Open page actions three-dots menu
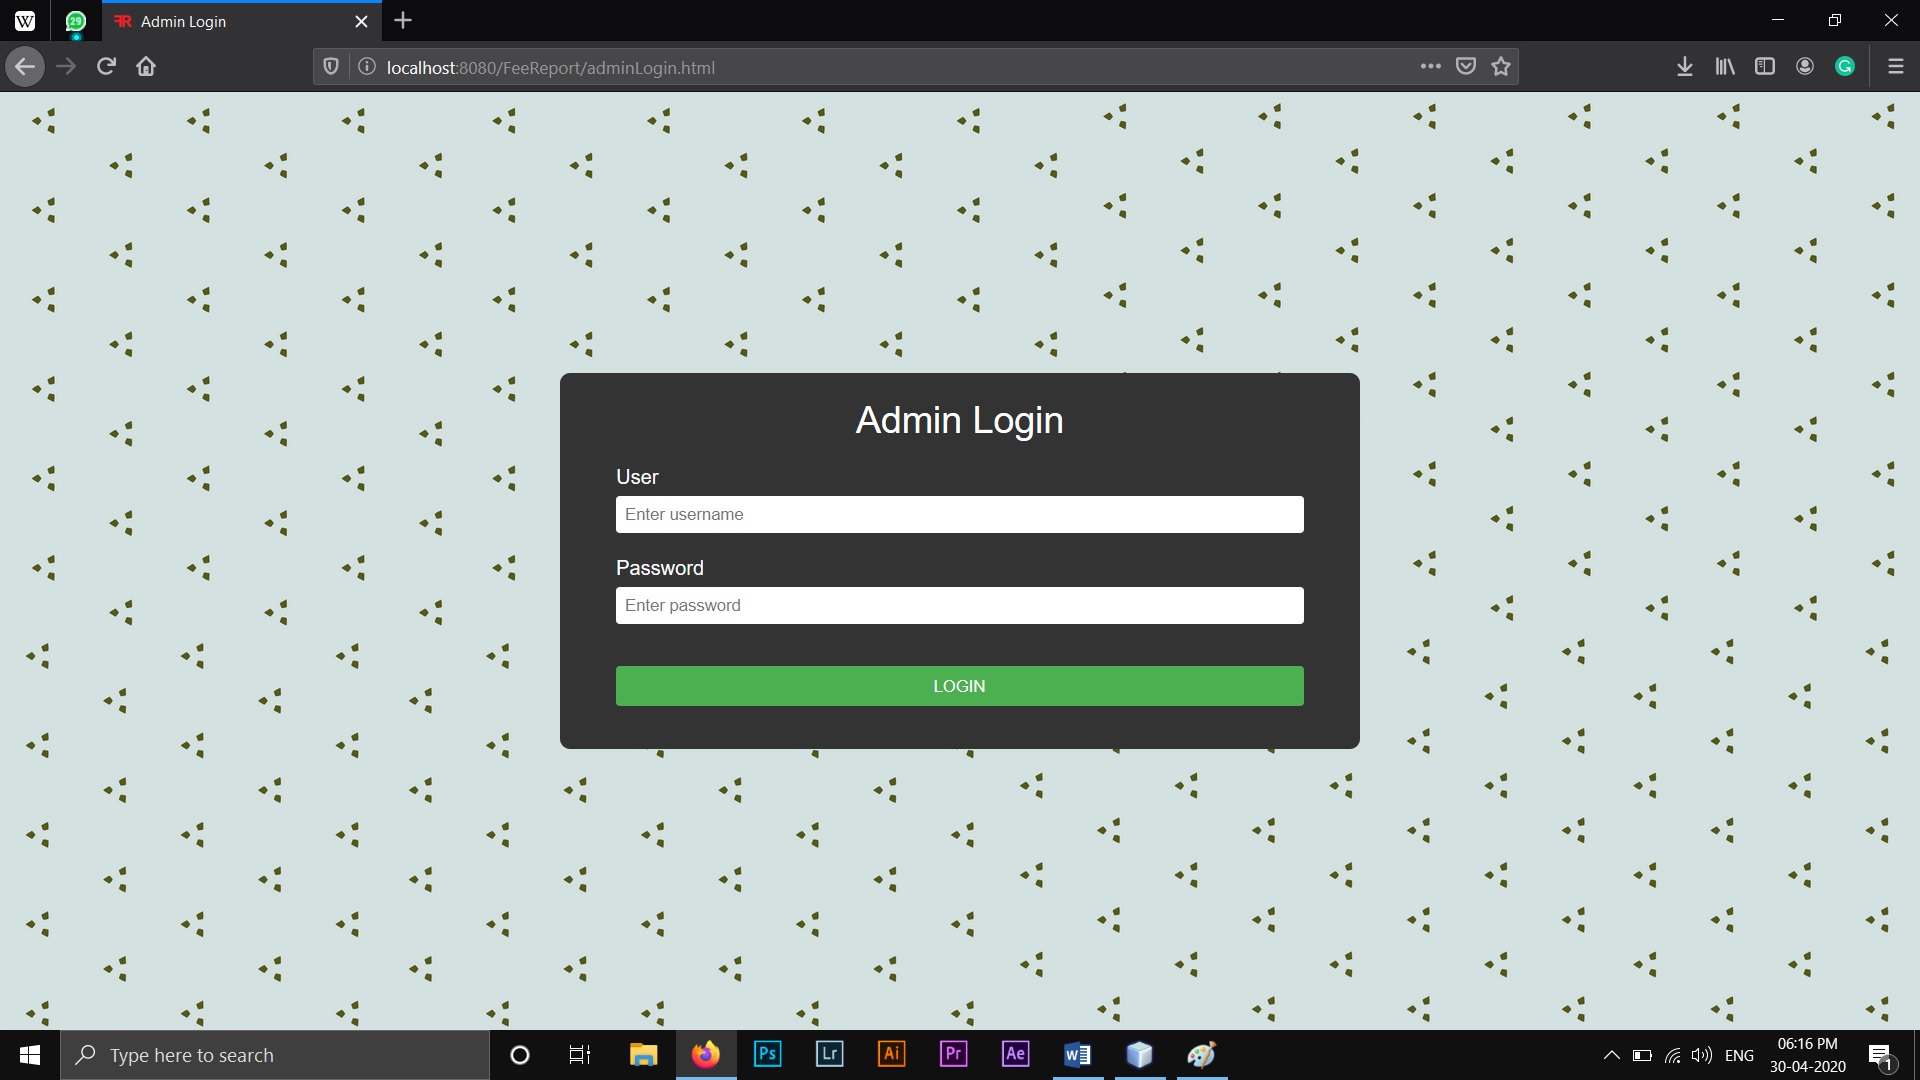This screenshot has height=1080, width=1920. pos(1430,67)
